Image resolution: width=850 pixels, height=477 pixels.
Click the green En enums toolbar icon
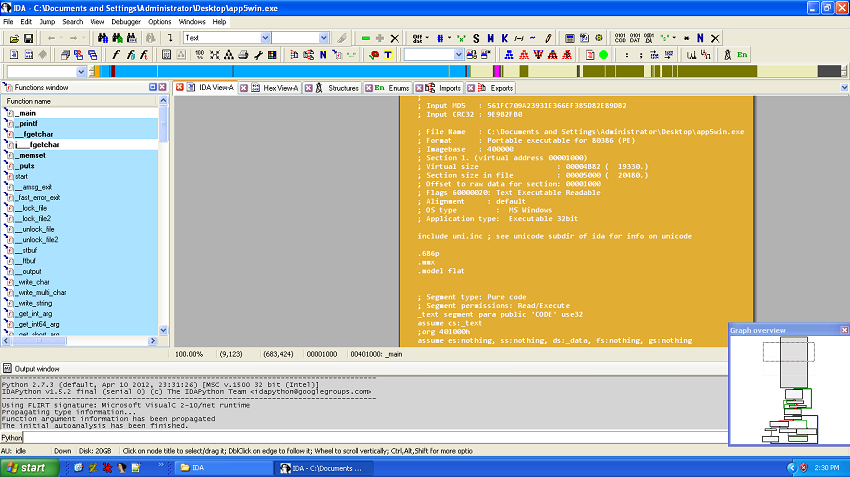(x=742, y=55)
